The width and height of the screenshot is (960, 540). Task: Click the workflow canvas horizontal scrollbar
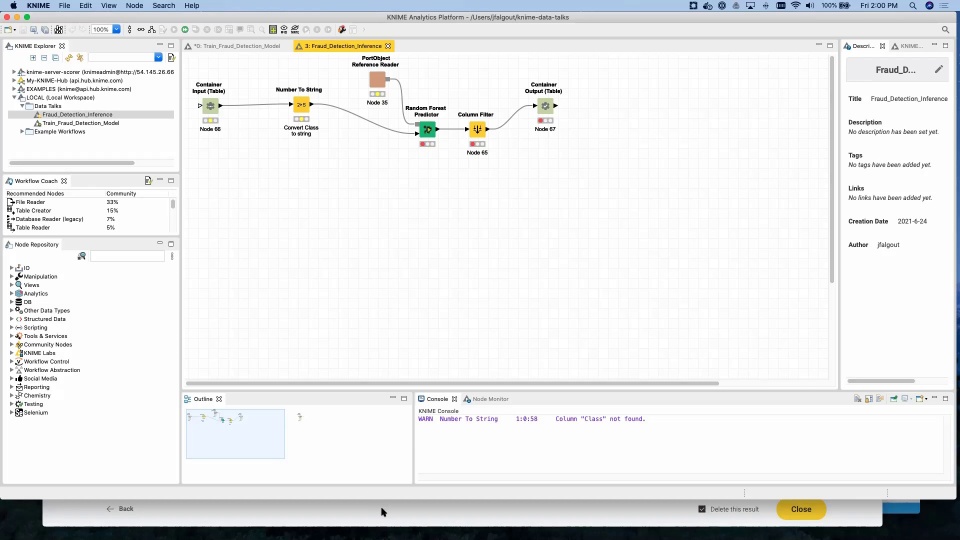click(x=452, y=383)
